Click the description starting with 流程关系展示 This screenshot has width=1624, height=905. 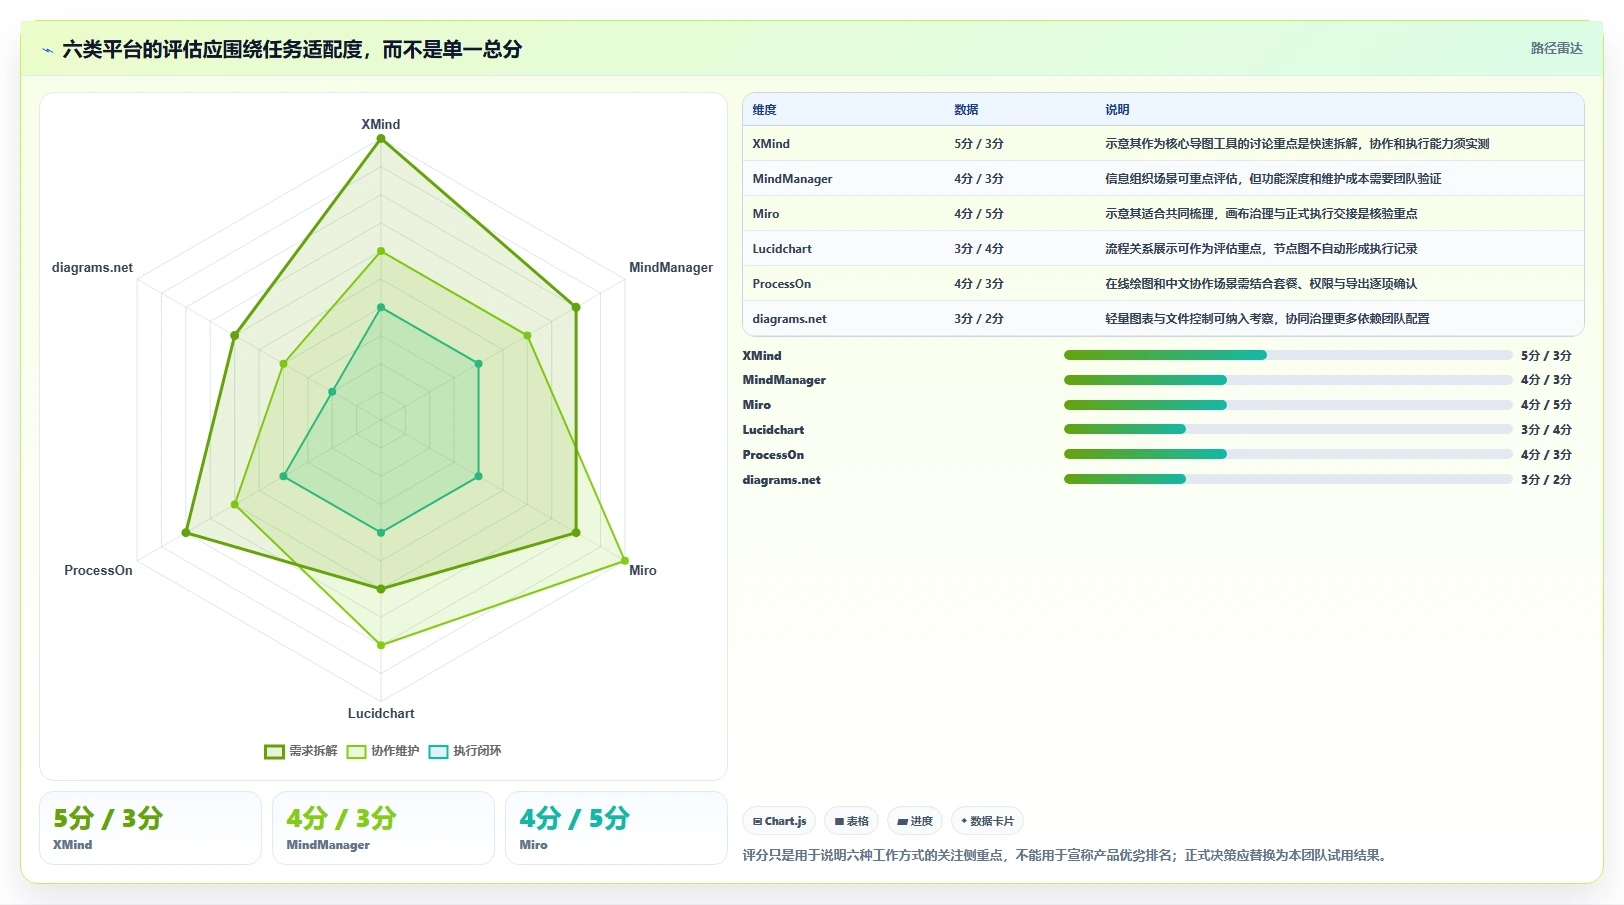coord(1261,249)
